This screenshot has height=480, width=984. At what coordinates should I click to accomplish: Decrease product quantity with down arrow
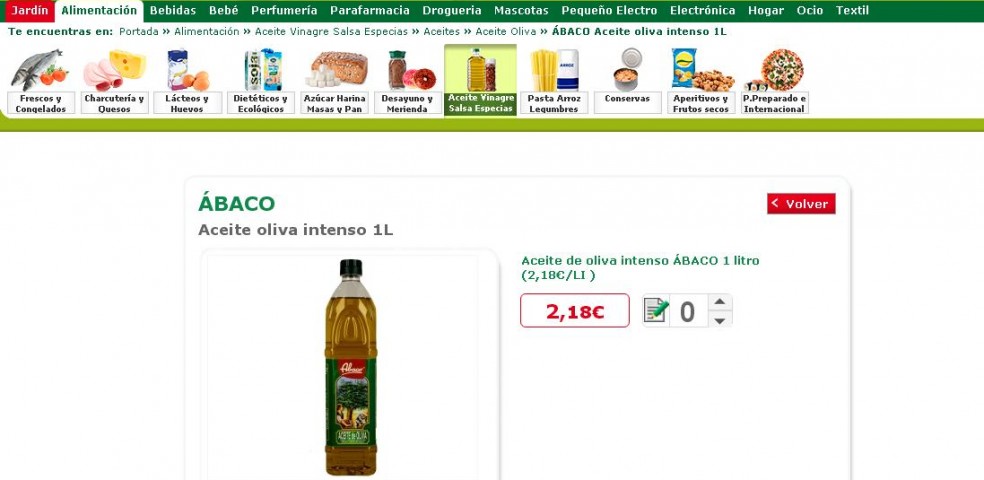point(720,319)
